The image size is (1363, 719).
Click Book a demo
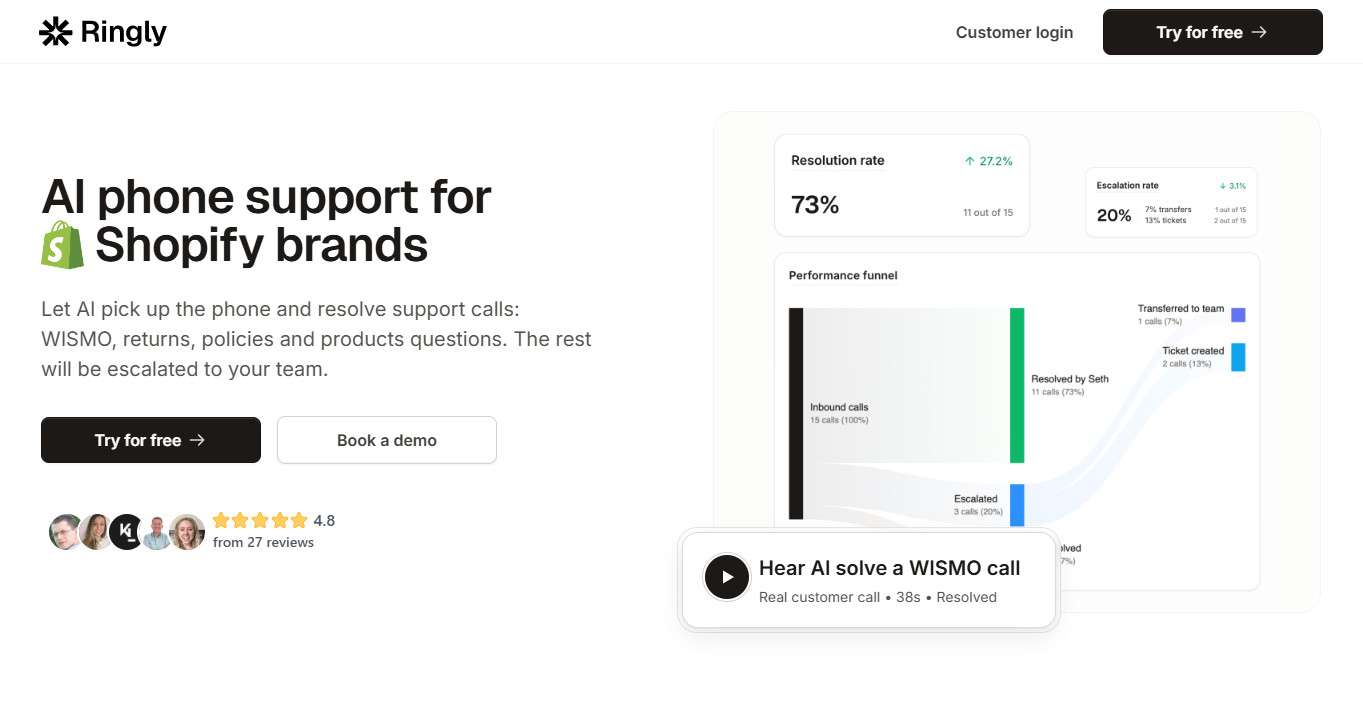pos(386,439)
